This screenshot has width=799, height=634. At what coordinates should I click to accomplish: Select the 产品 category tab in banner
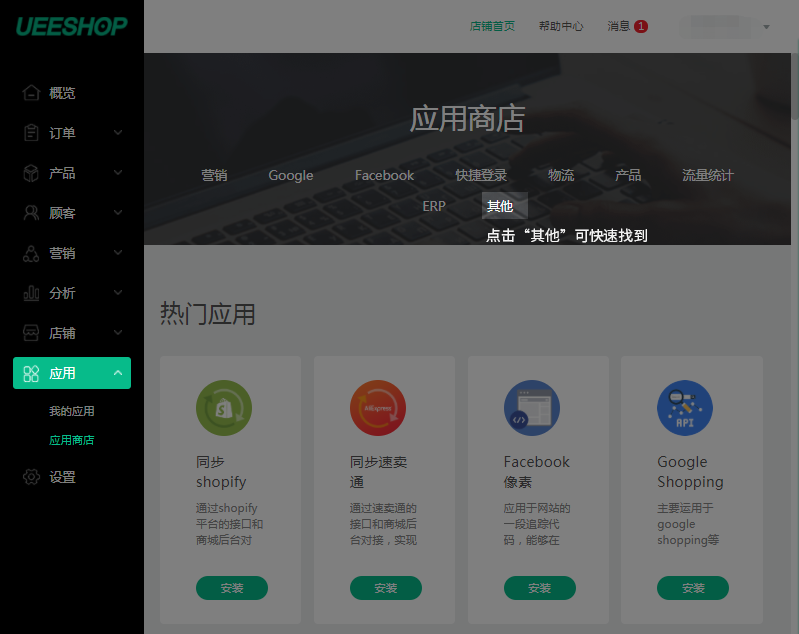tap(628, 175)
